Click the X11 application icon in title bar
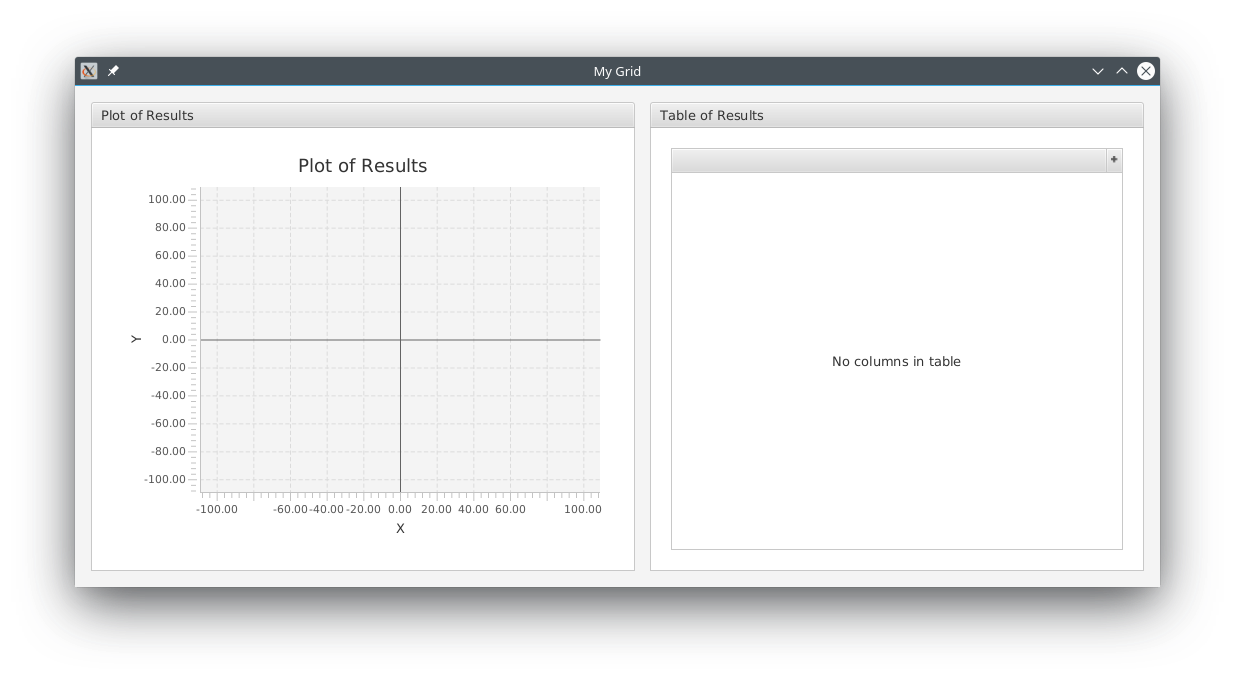This screenshot has height=680, width=1235. (x=89, y=71)
